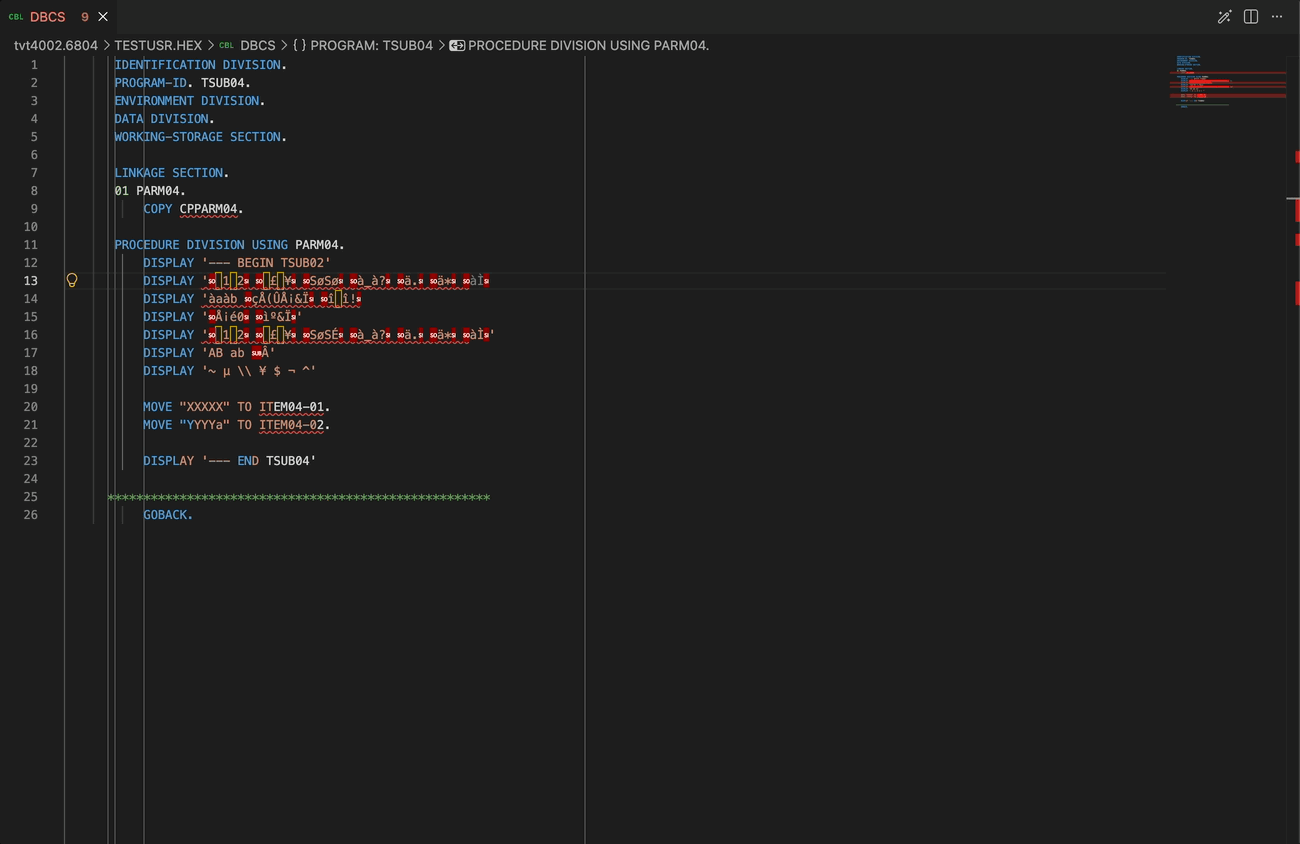
Task: Click the procedure symbol icon in breadcrumbs
Action: pos(457,46)
